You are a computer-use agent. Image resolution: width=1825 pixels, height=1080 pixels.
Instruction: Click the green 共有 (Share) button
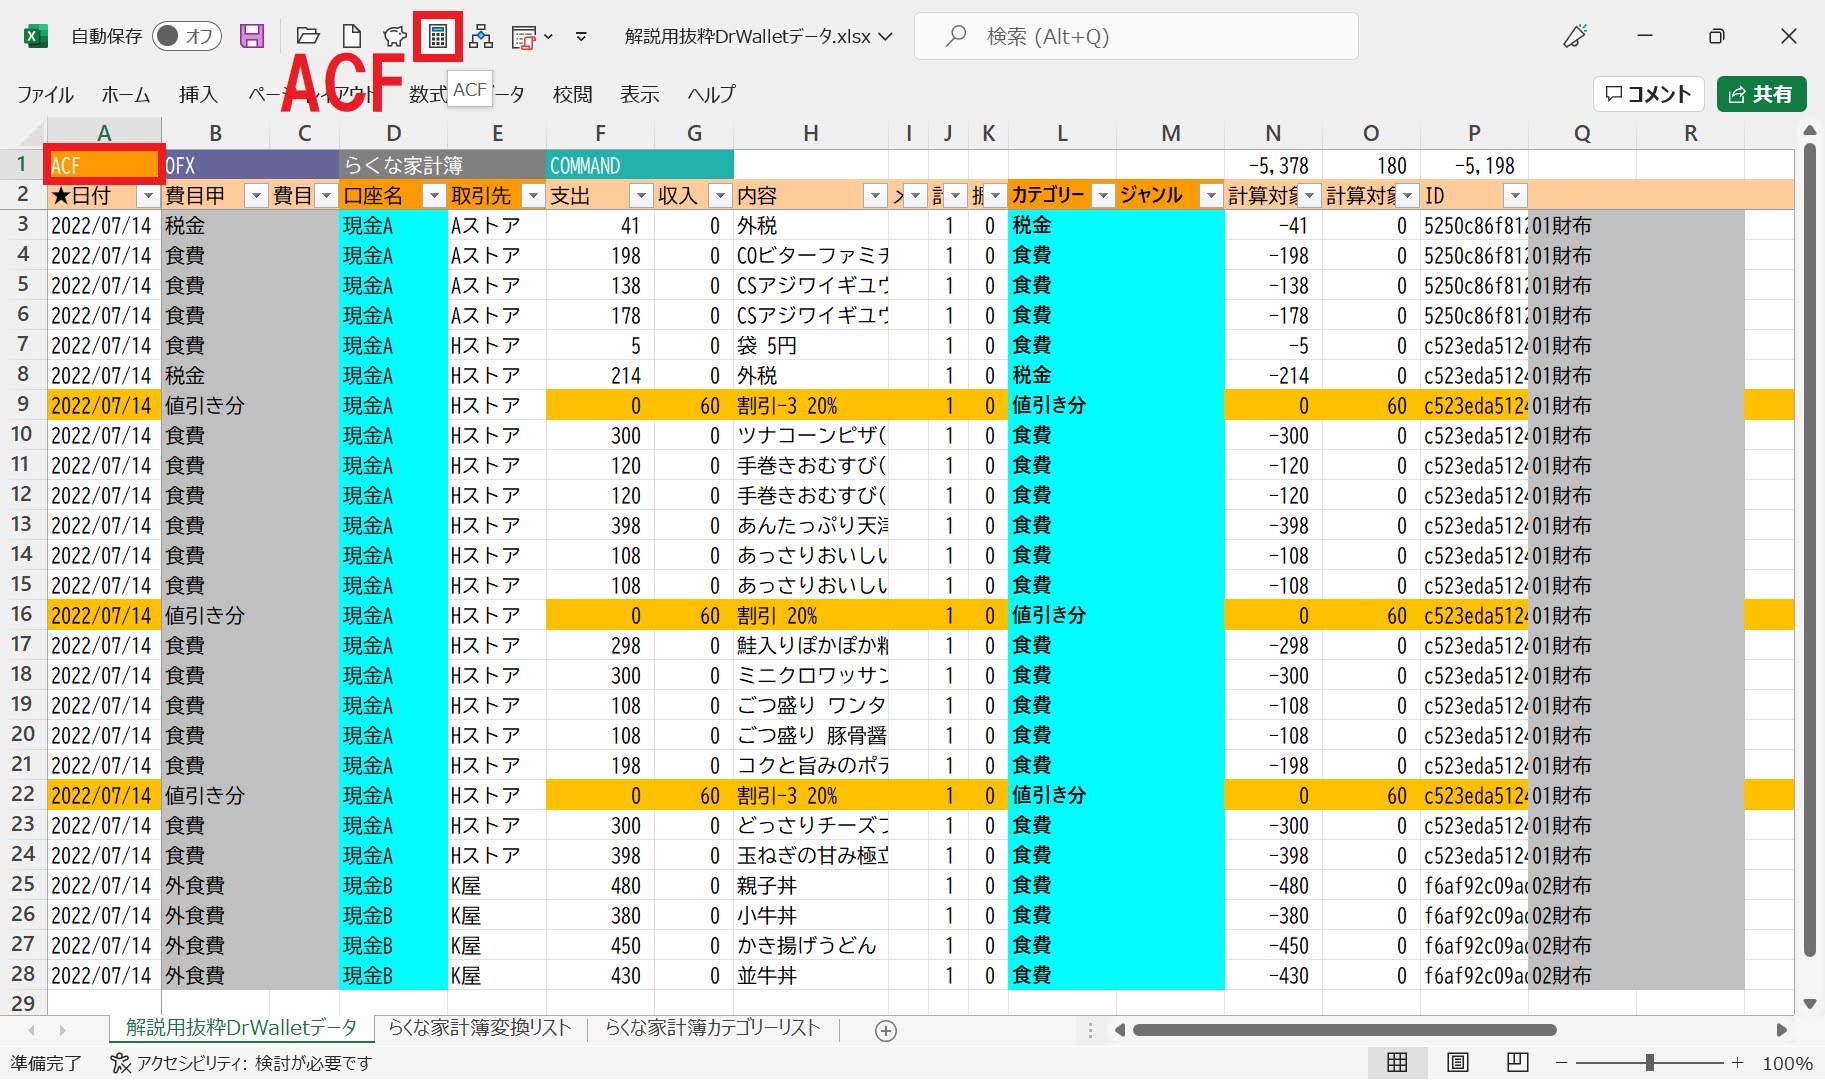tap(1761, 94)
